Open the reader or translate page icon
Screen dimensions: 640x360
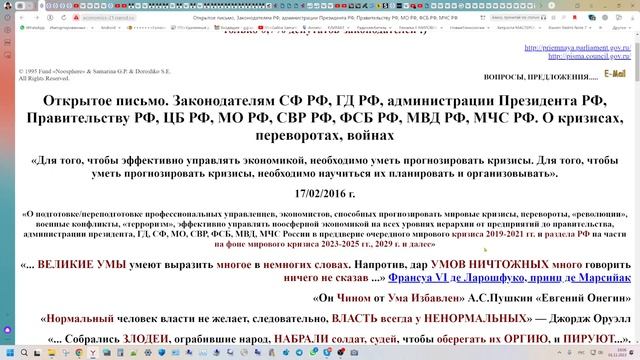[x=483, y=18]
